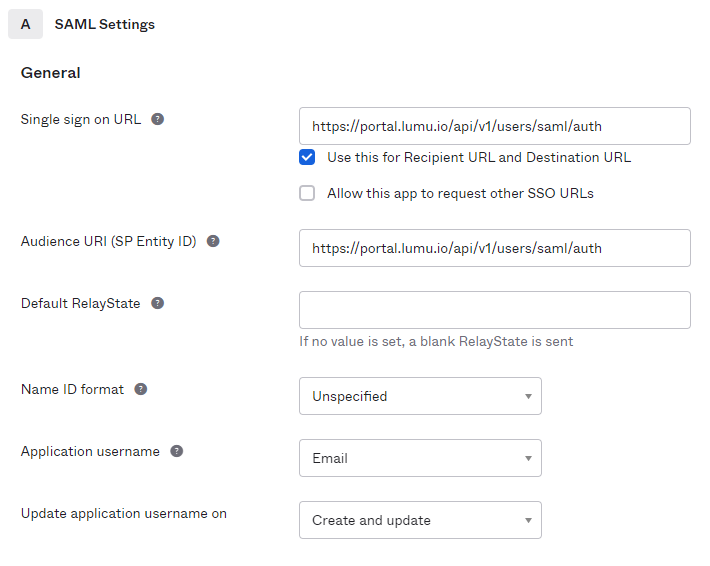710x566 pixels.
Task: Click the empty Default RelayState field
Action: point(494,310)
